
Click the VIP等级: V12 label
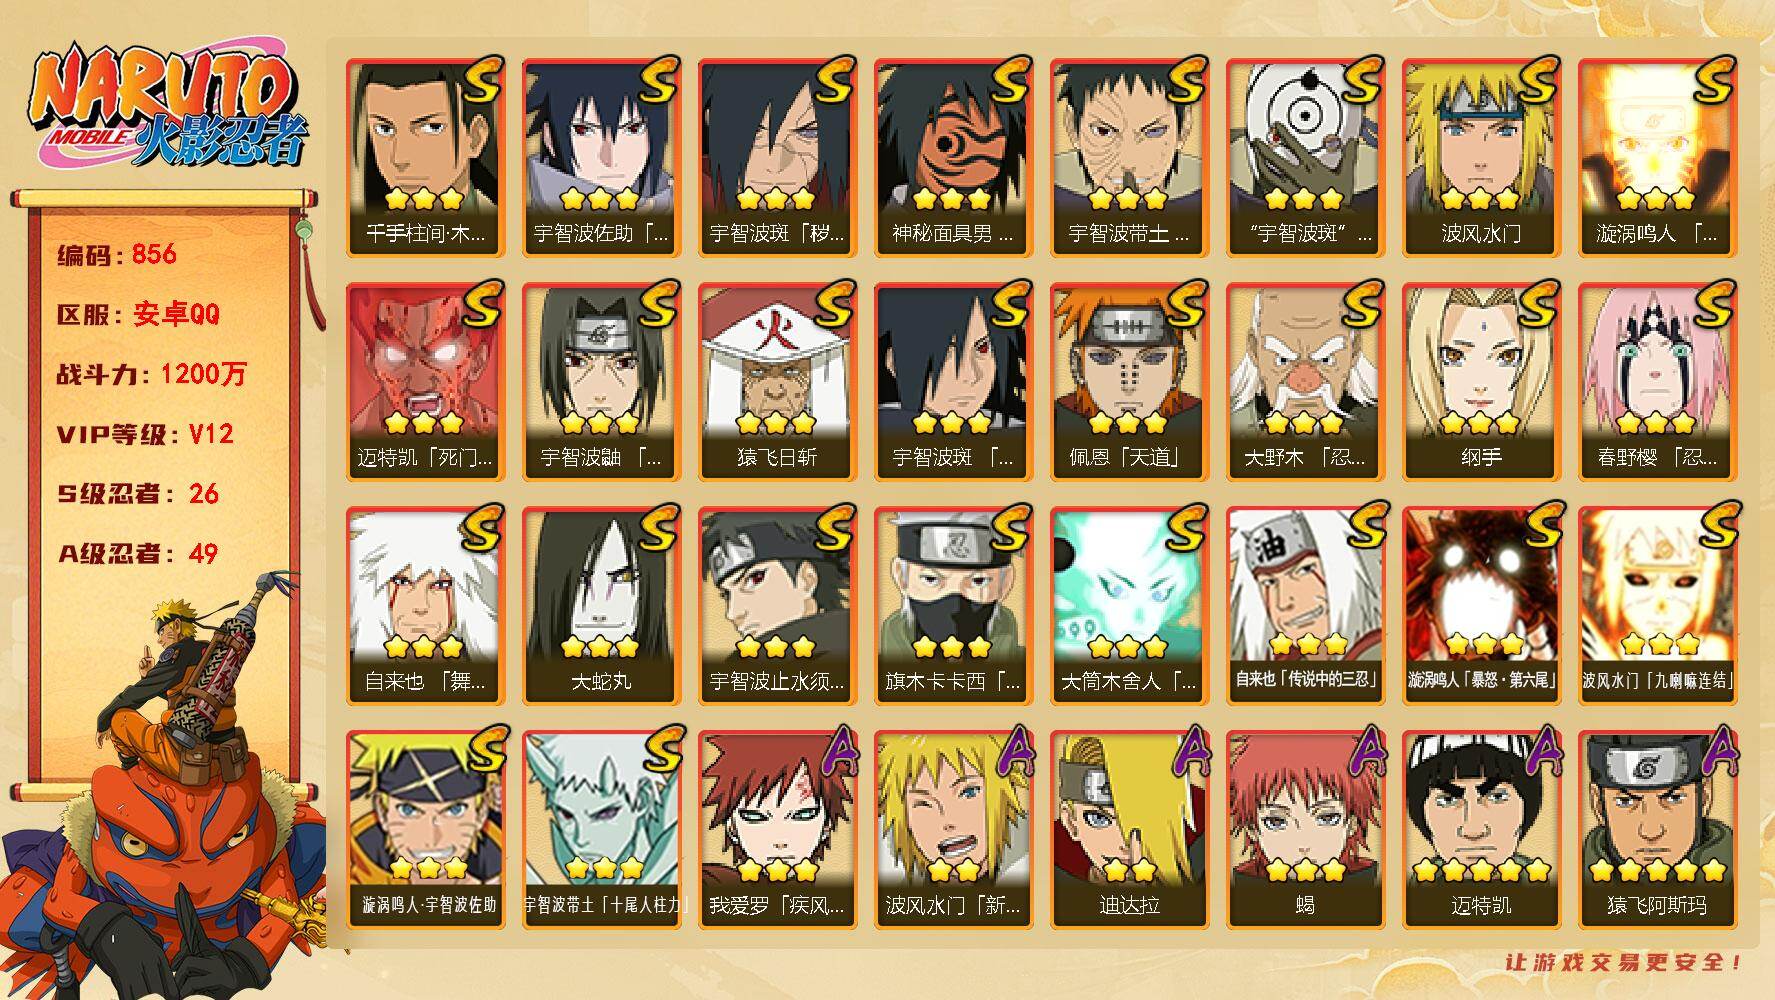click(x=145, y=434)
